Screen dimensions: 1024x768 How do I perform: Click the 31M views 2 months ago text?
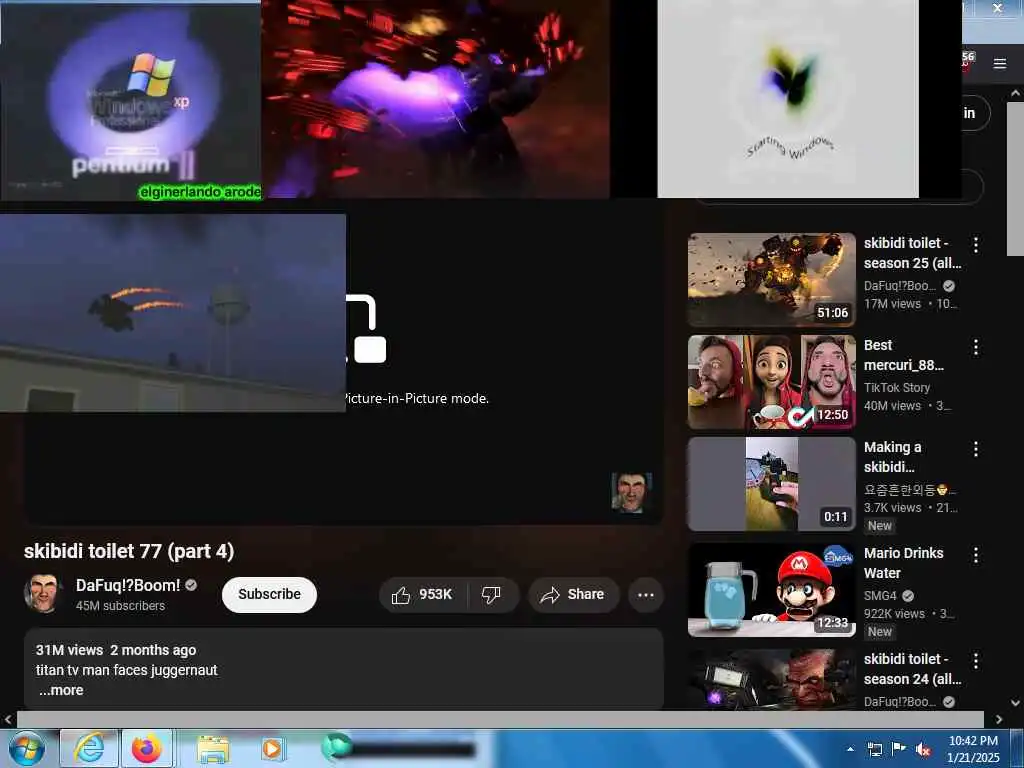point(116,650)
